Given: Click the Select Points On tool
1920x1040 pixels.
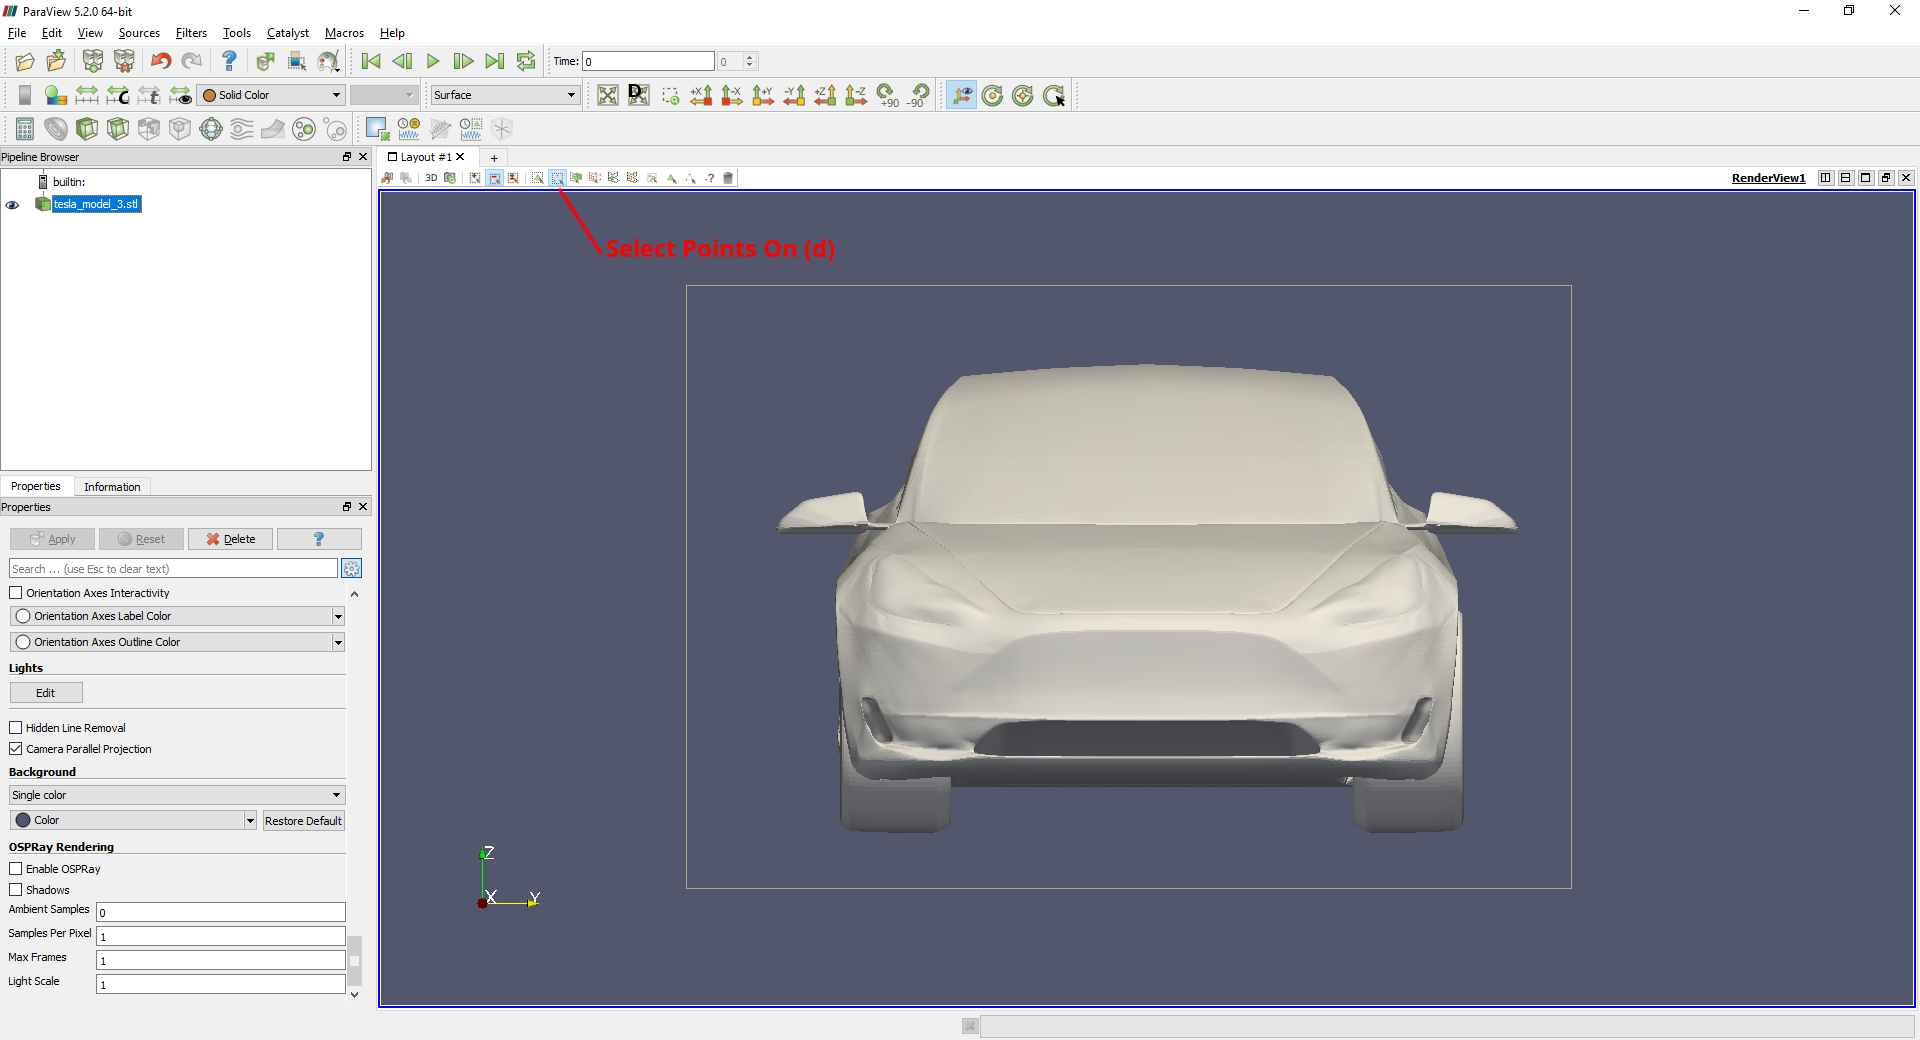Looking at the screenshot, I should [x=557, y=178].
